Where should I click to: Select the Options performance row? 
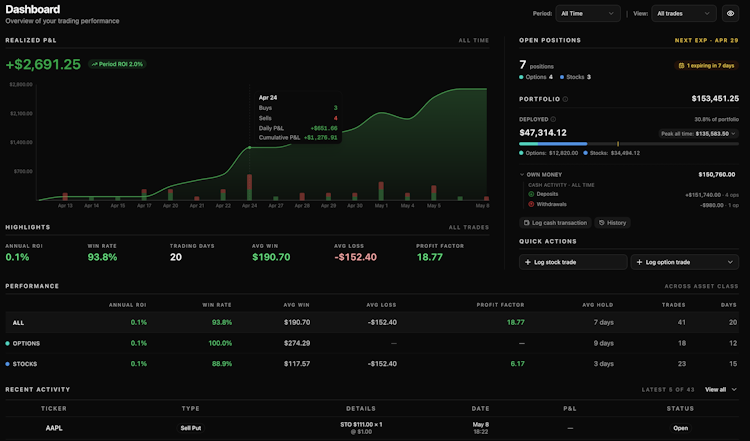[372, 343]
